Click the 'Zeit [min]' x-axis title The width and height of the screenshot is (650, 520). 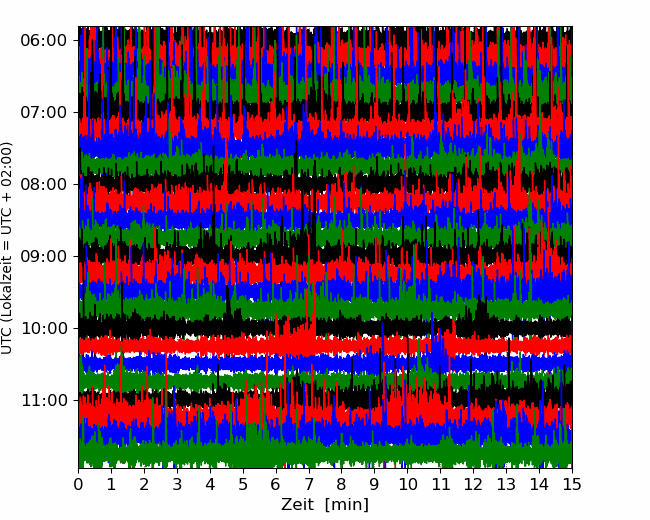tap(325, 505)
